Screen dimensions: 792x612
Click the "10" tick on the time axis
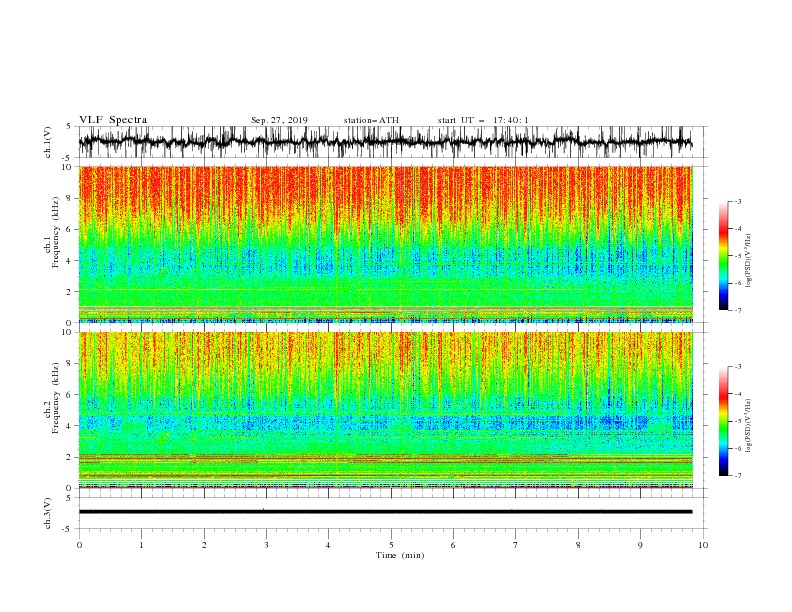[703, 545]
